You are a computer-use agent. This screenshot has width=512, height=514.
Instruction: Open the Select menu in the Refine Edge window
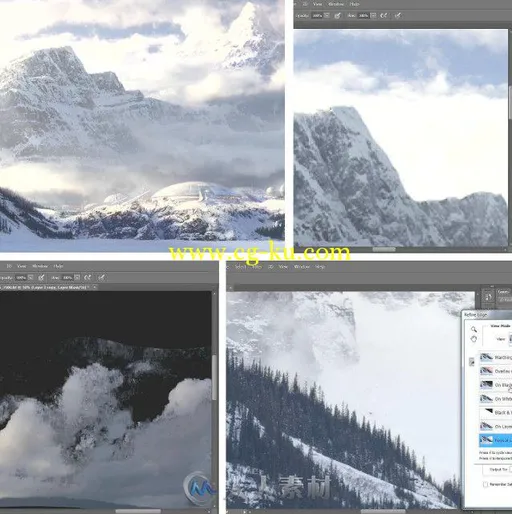[x=240, y=267]
